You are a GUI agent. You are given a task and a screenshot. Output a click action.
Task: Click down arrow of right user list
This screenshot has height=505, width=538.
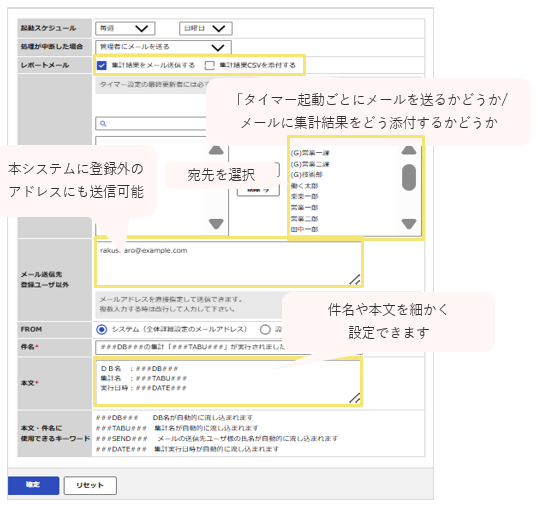tap(409, 224)
